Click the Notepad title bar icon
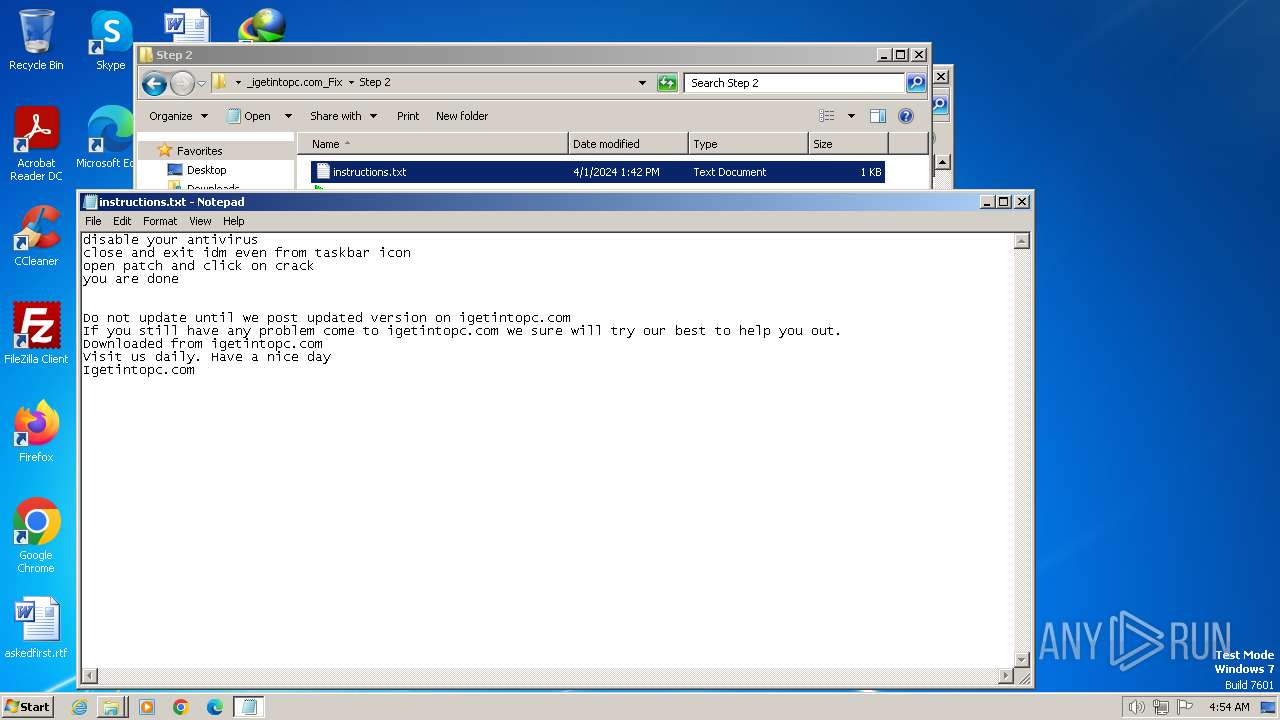 [x=90, y=202]
